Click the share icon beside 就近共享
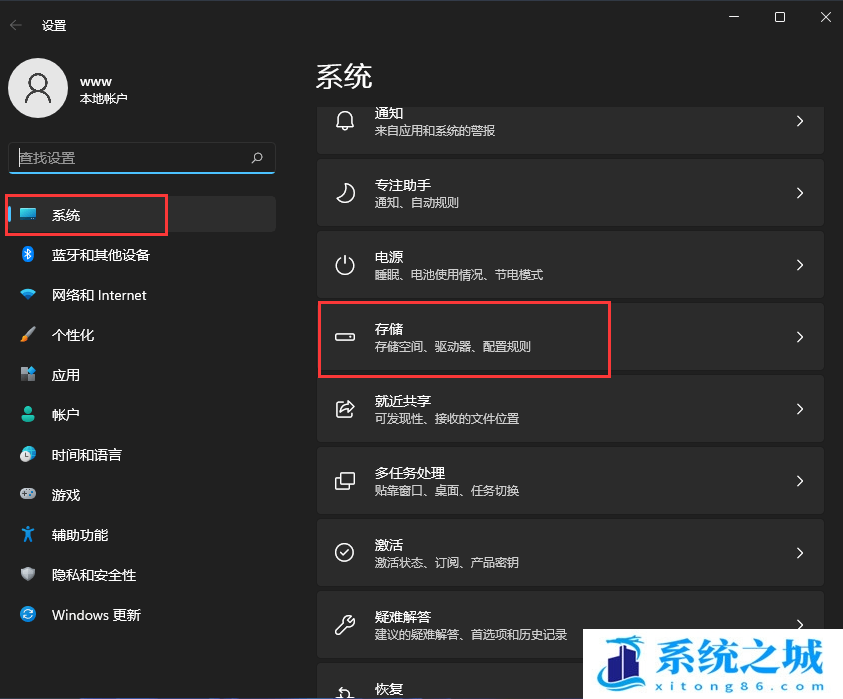Image resolution: width=843 pixels, height=699 pixels. pyautogui.click(x=345, y=408)
